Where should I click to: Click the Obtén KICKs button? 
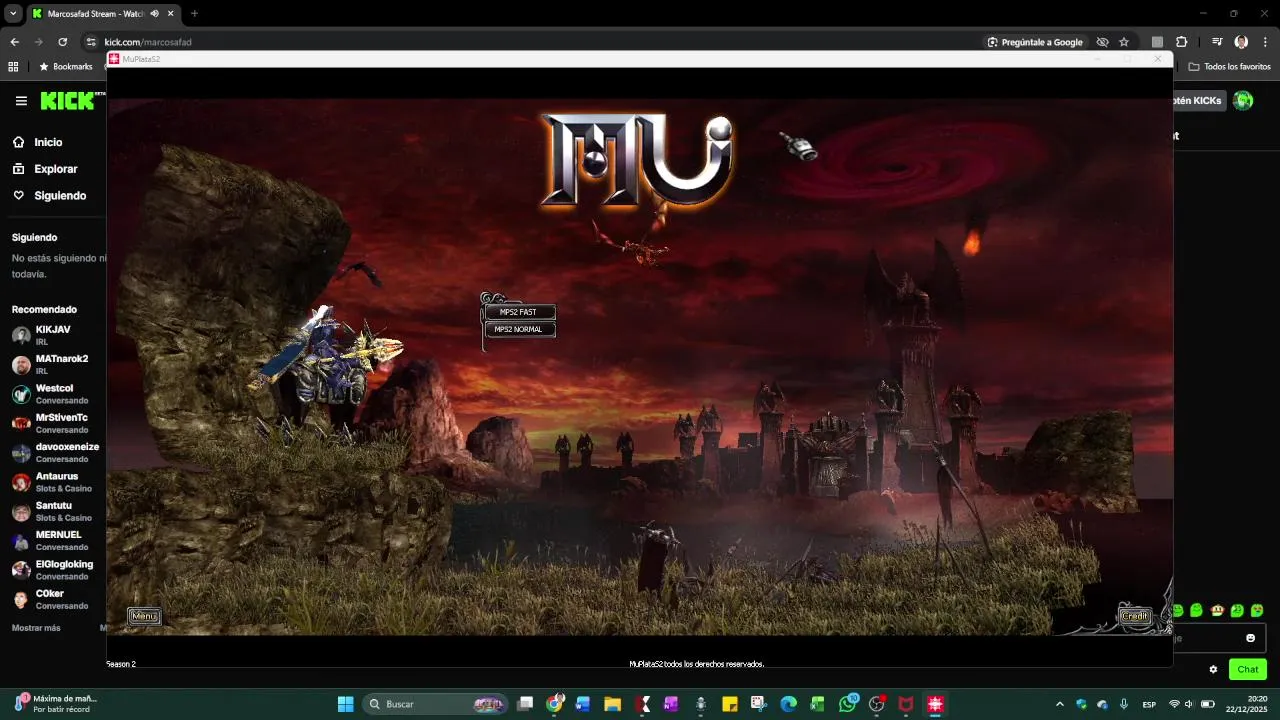pos(1198,101)
